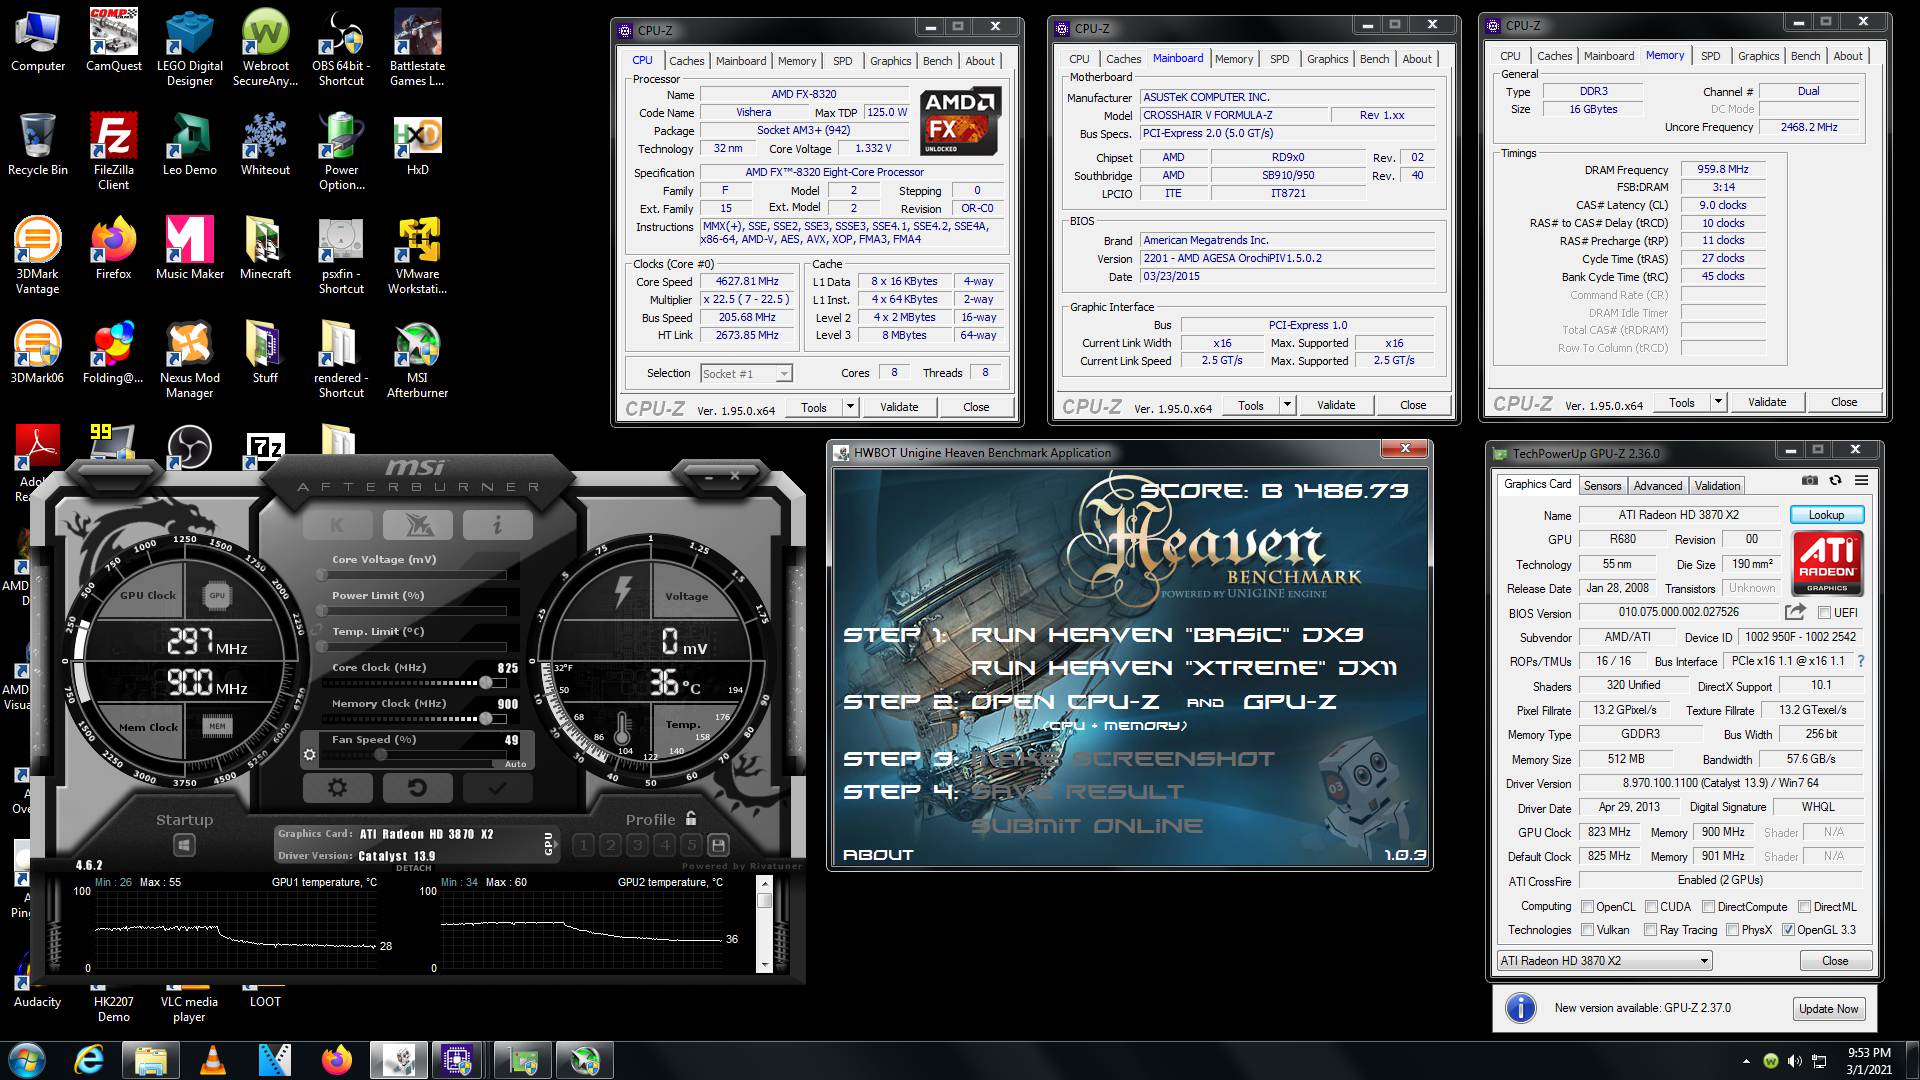Switch to the Advanced tab in GPU-Z
The width and height of the screenshot is (1920, 1080).
(1657, 486)
